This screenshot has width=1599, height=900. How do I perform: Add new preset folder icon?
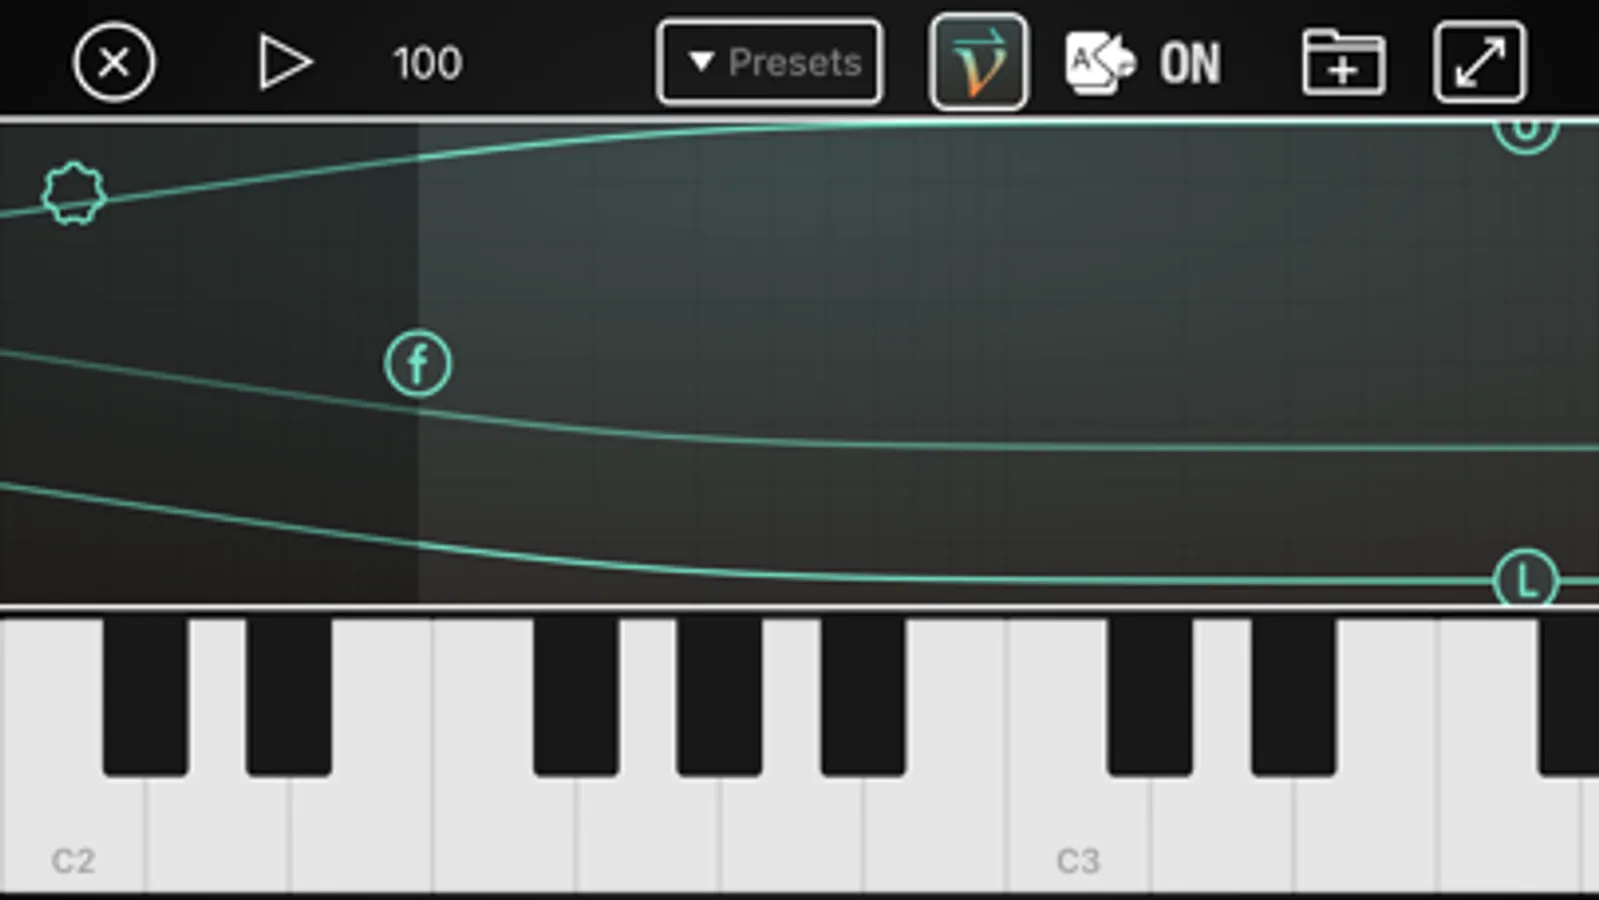click(1343, 63)
